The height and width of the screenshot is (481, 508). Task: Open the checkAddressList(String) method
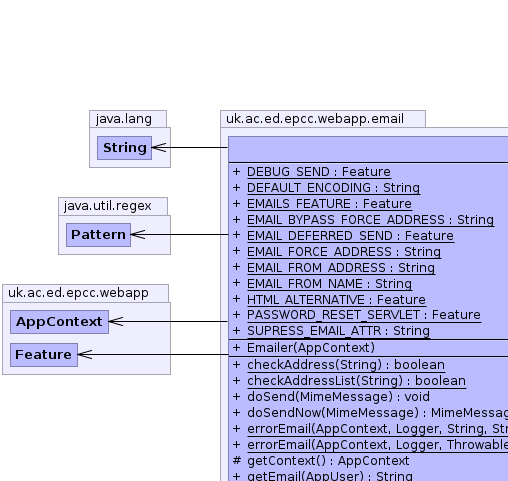click(356, 381)
